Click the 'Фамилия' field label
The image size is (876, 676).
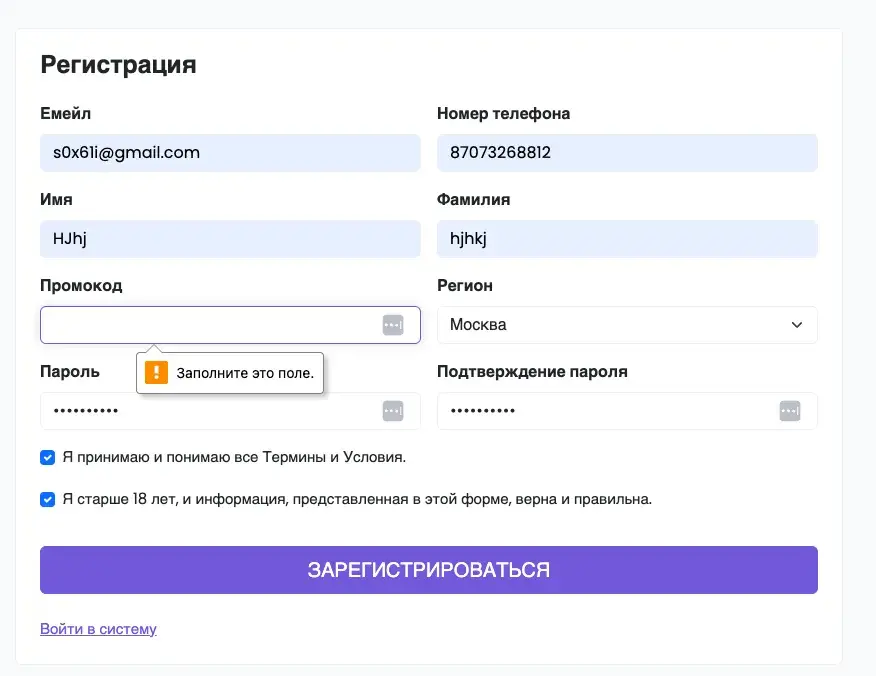(x=474, y=200)
